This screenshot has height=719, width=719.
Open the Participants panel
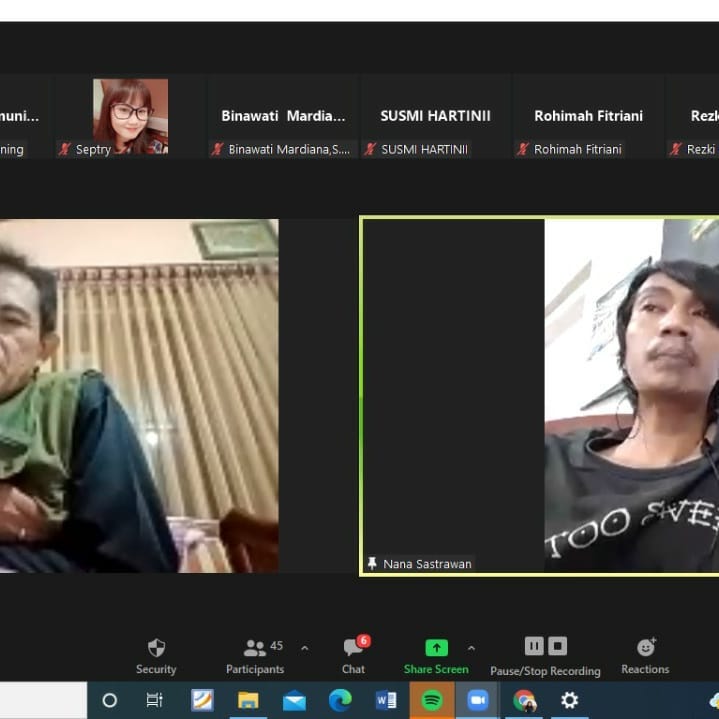coord(255,655)
